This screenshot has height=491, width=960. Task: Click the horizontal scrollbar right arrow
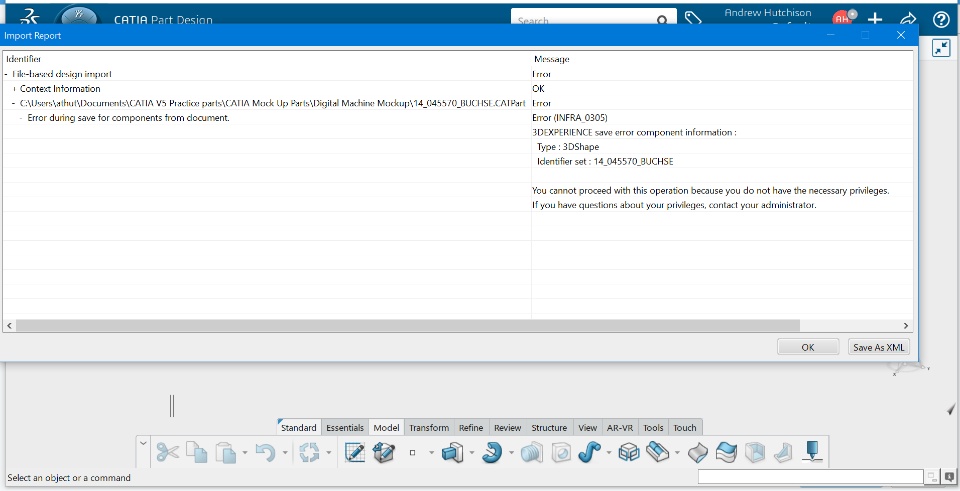click(x=906, y=326)
